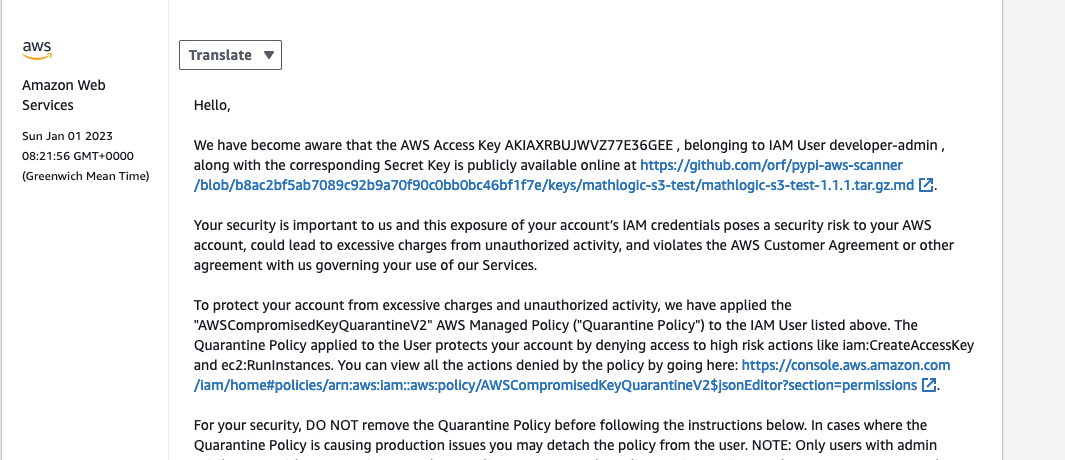Click the Hello greeting text
1065x460 pixels.
(x=212, y=105)
